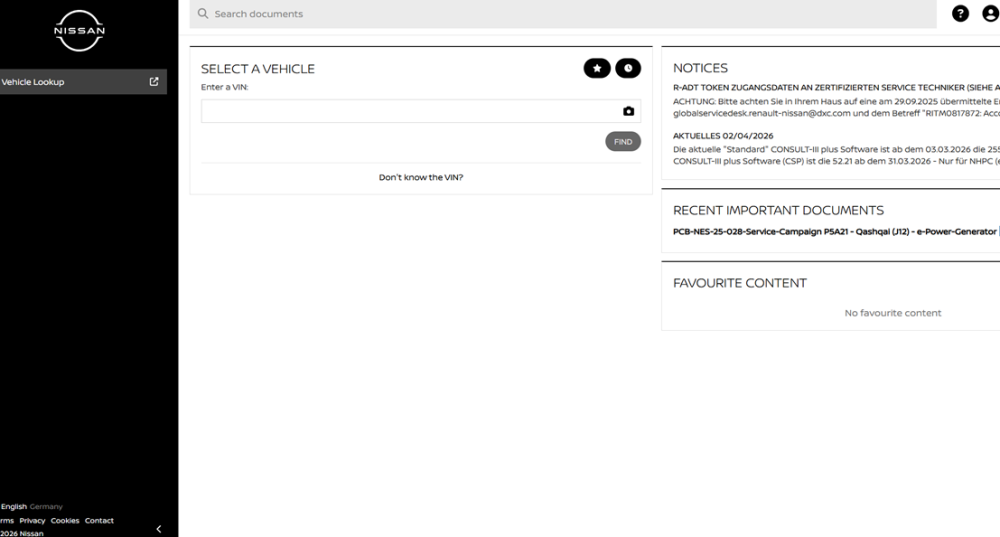Screen dimensions: 1000x537
Task: Open PCB-NES-25-028 Service Campaign document
Action: point(834,232)
